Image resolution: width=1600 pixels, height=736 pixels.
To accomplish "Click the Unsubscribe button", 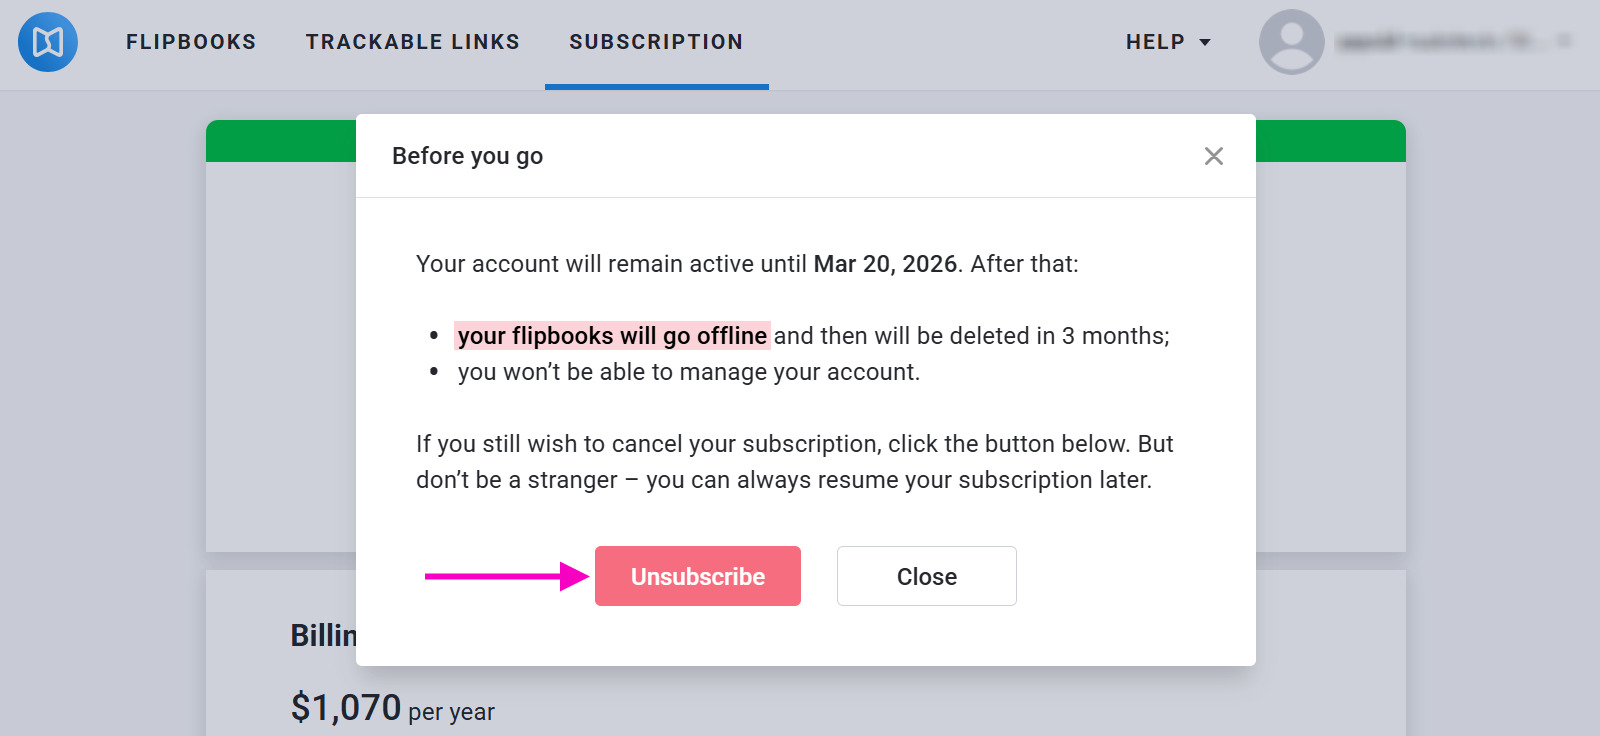I will click(x=697, y=576).
